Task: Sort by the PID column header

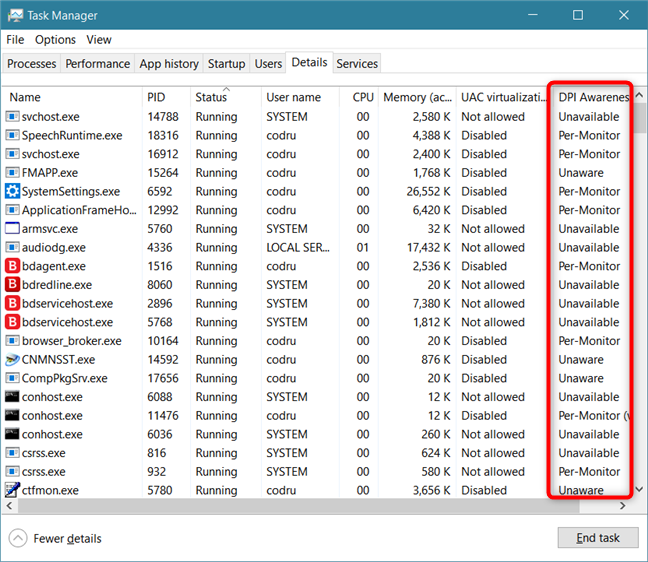Action: (x=166, y=97)
